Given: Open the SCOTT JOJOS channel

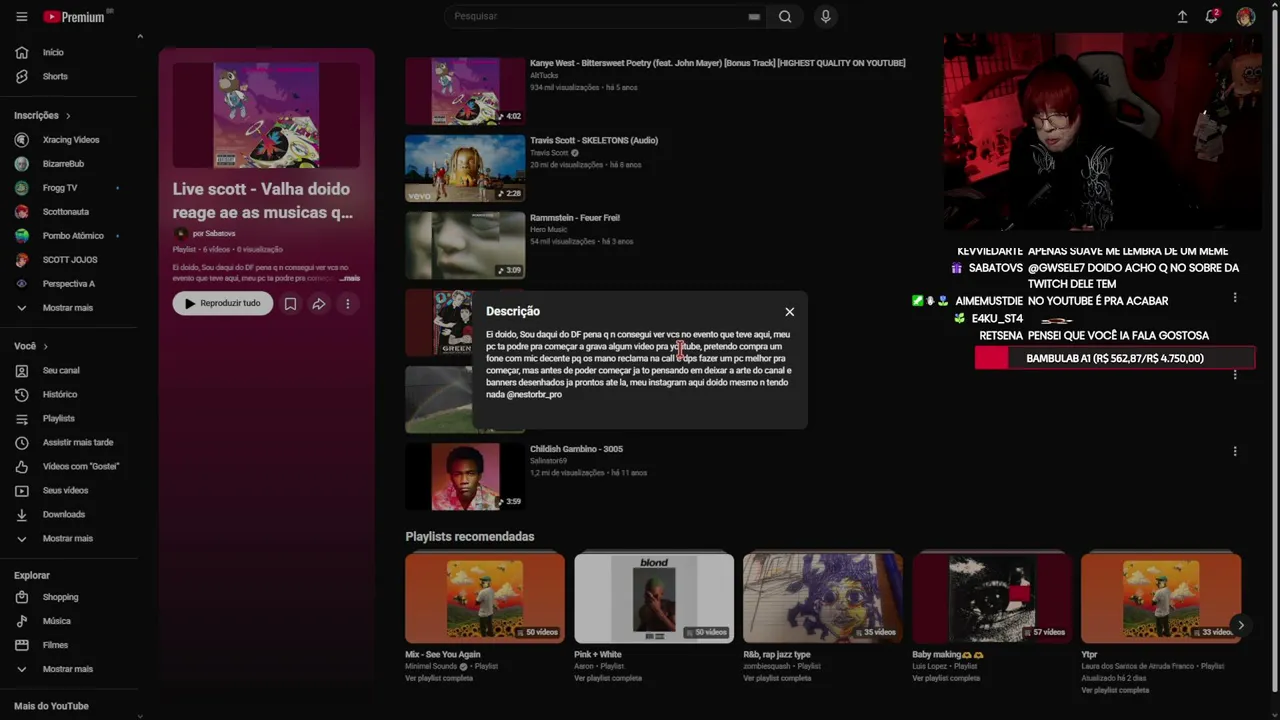Looking at the screenshot, I should (x=69, y=260).
